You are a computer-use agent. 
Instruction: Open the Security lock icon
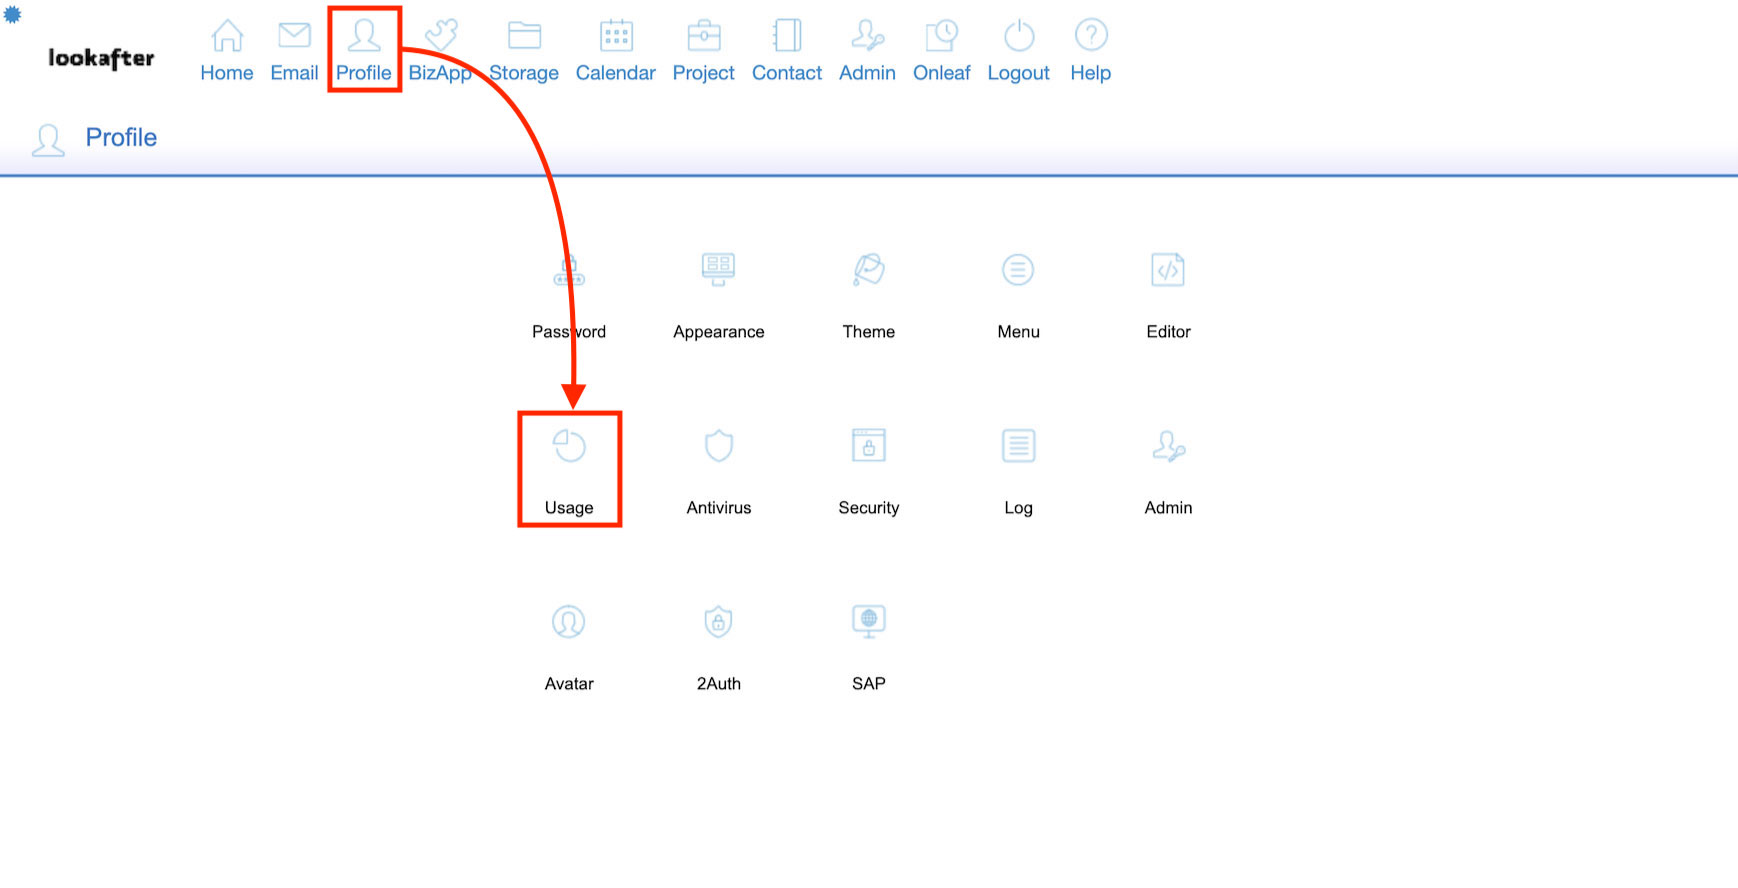coord(868,446)
